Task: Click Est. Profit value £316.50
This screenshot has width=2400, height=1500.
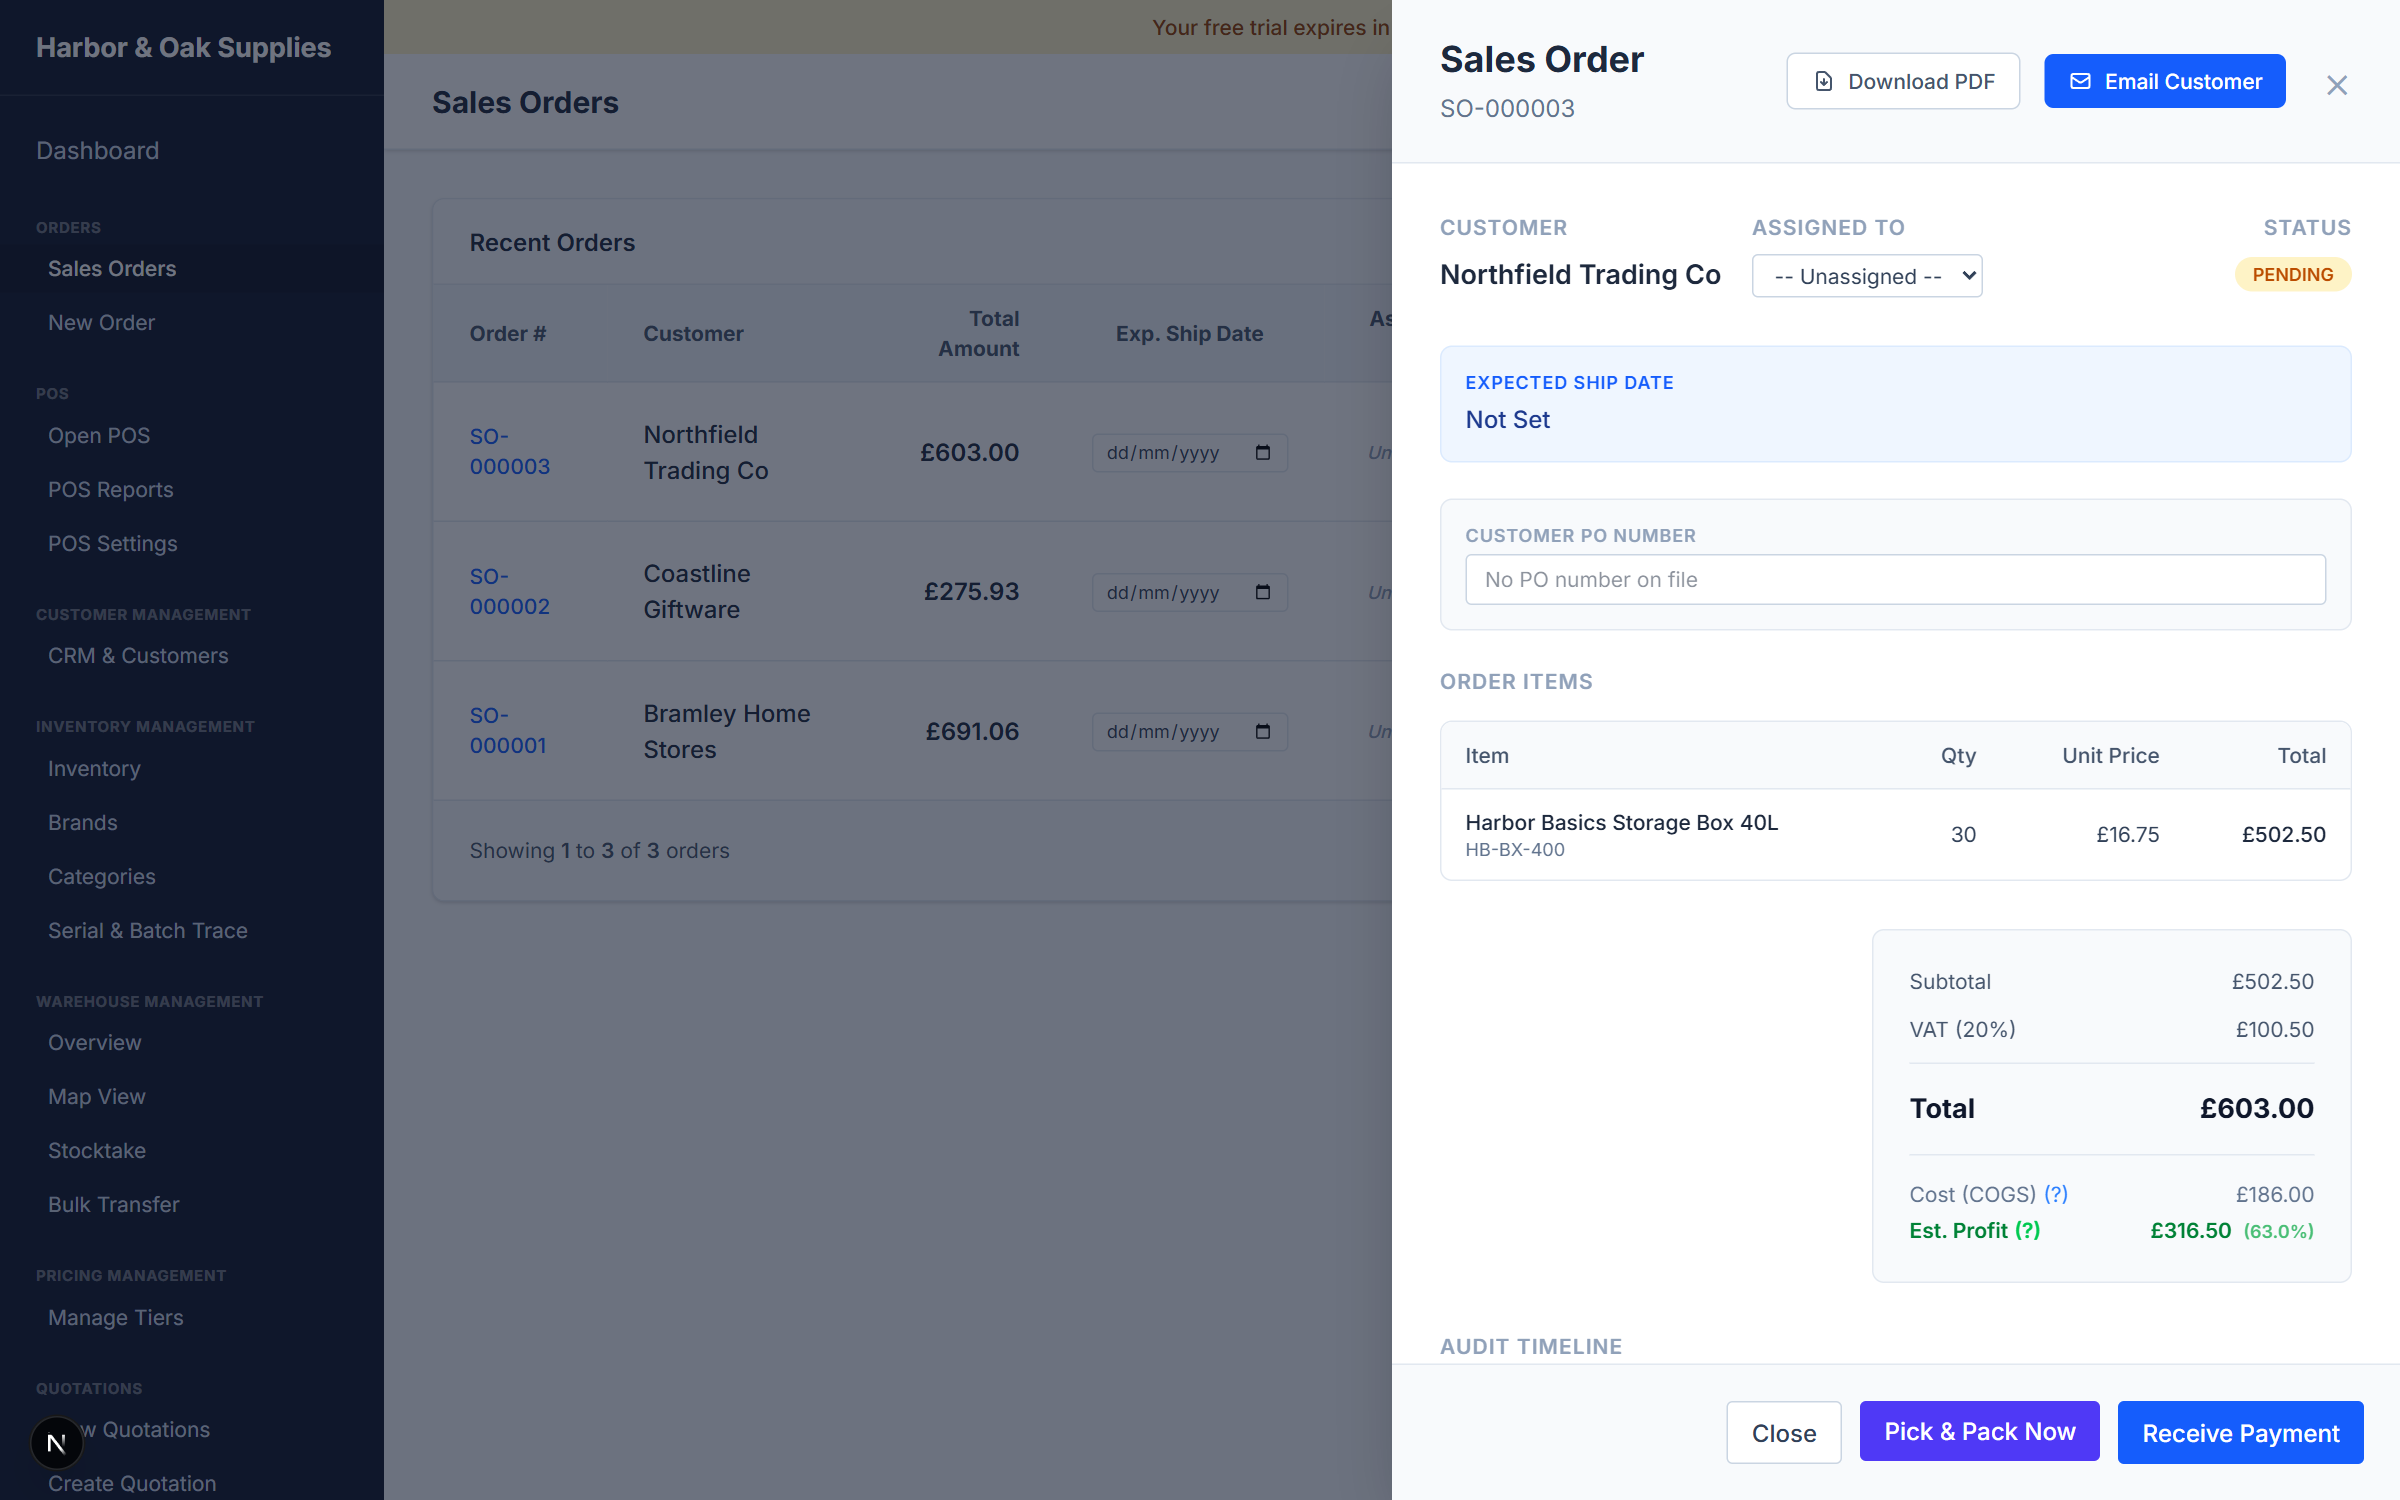Action: [2190, 1230]
